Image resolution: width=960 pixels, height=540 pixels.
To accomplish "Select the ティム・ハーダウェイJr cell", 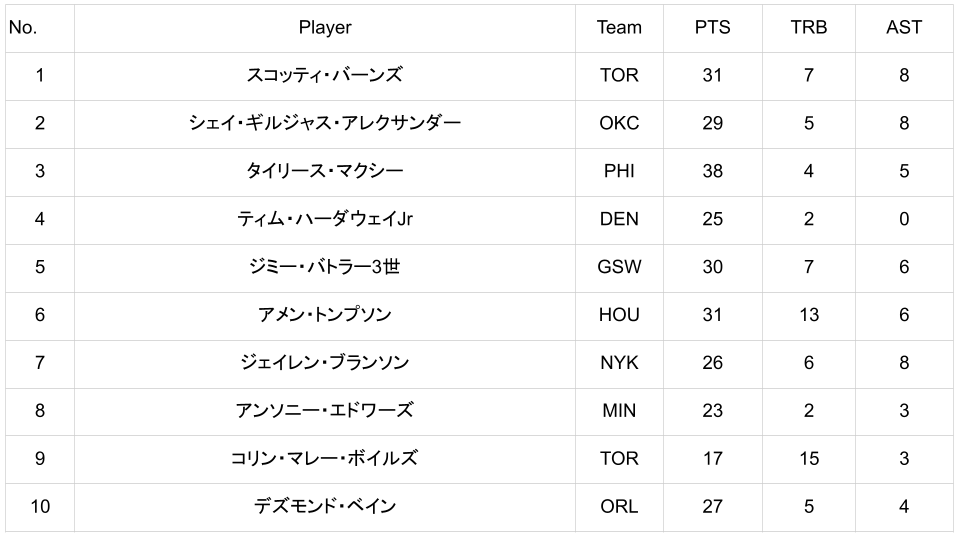I will 325,219.
